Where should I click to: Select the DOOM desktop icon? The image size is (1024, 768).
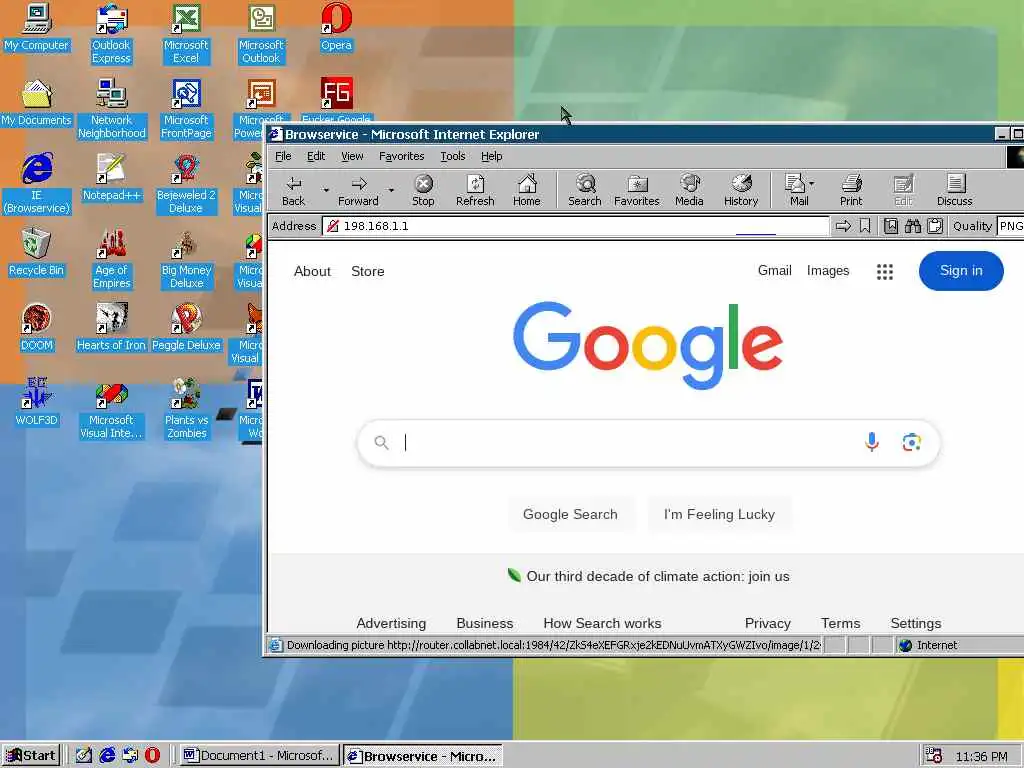click(x=37, y=328)
